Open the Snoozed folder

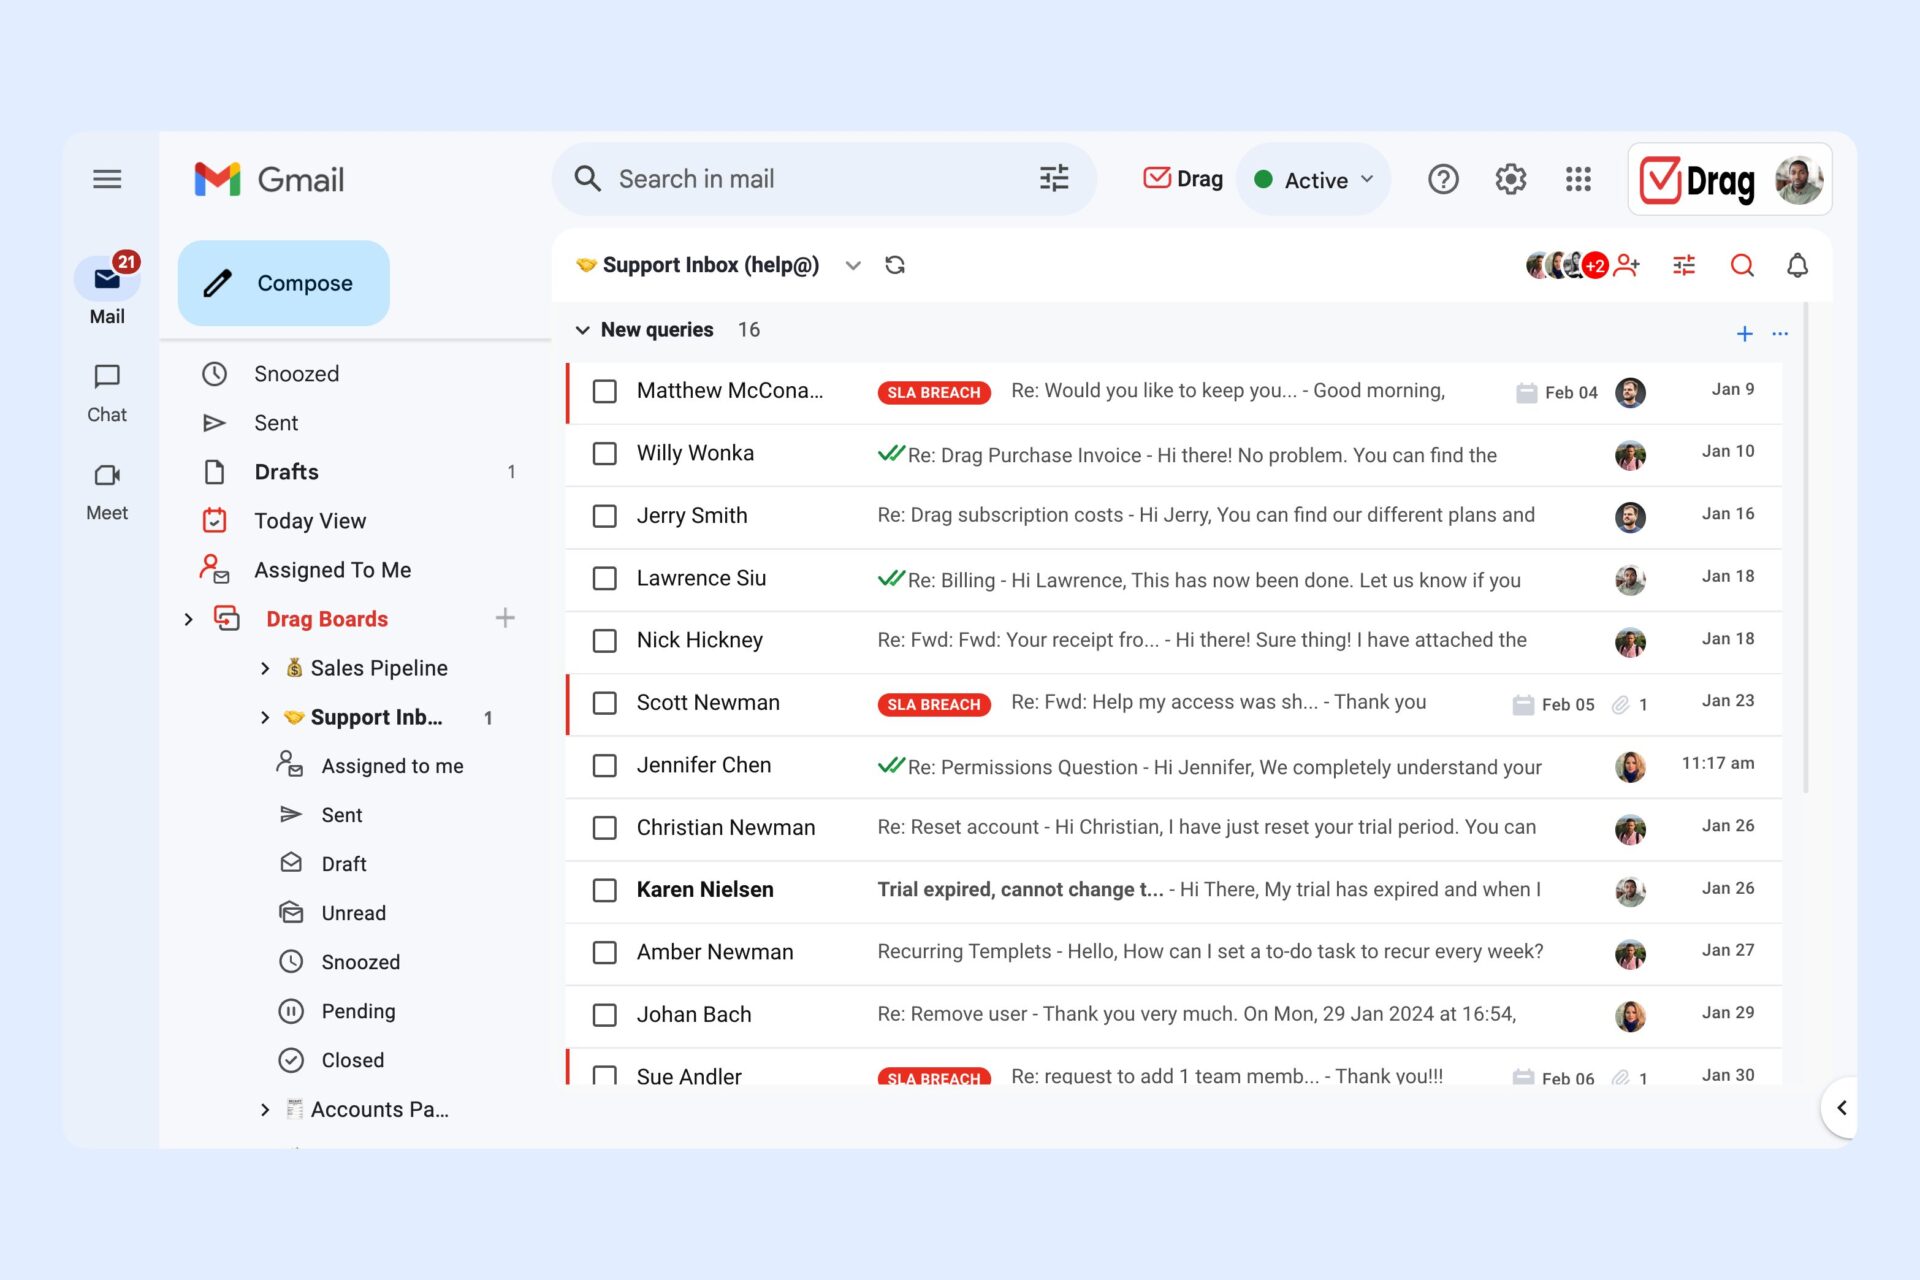[x=296, y=374]
